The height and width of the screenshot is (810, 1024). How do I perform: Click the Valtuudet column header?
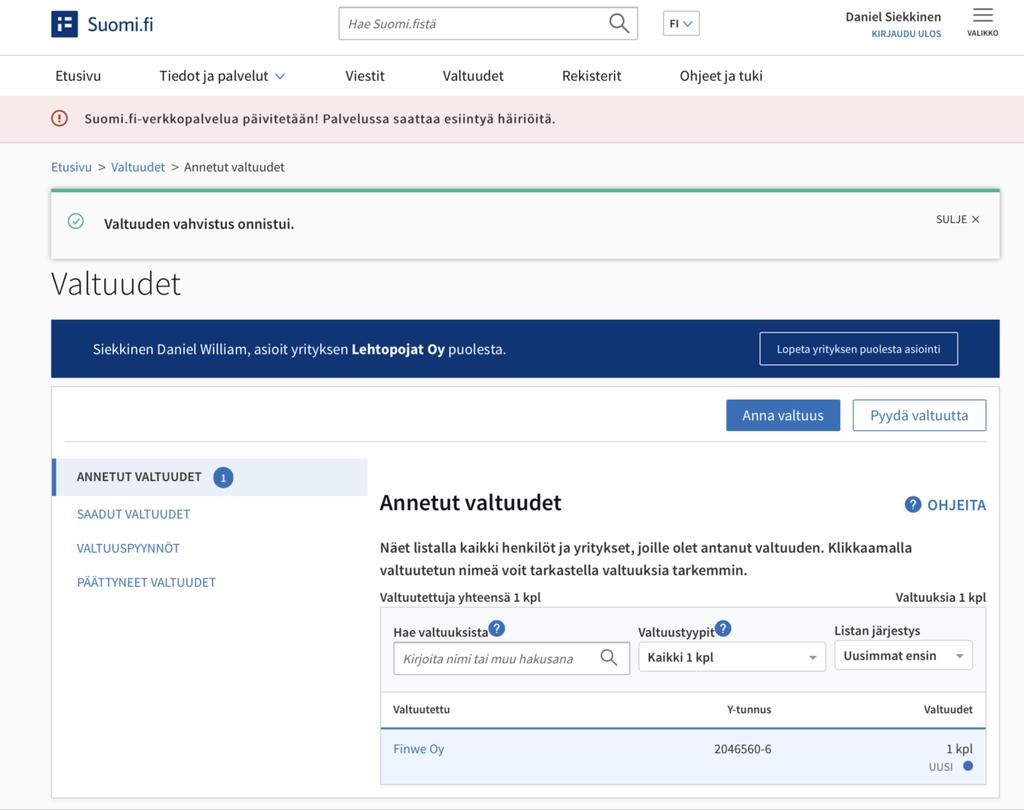coord(948,709)
